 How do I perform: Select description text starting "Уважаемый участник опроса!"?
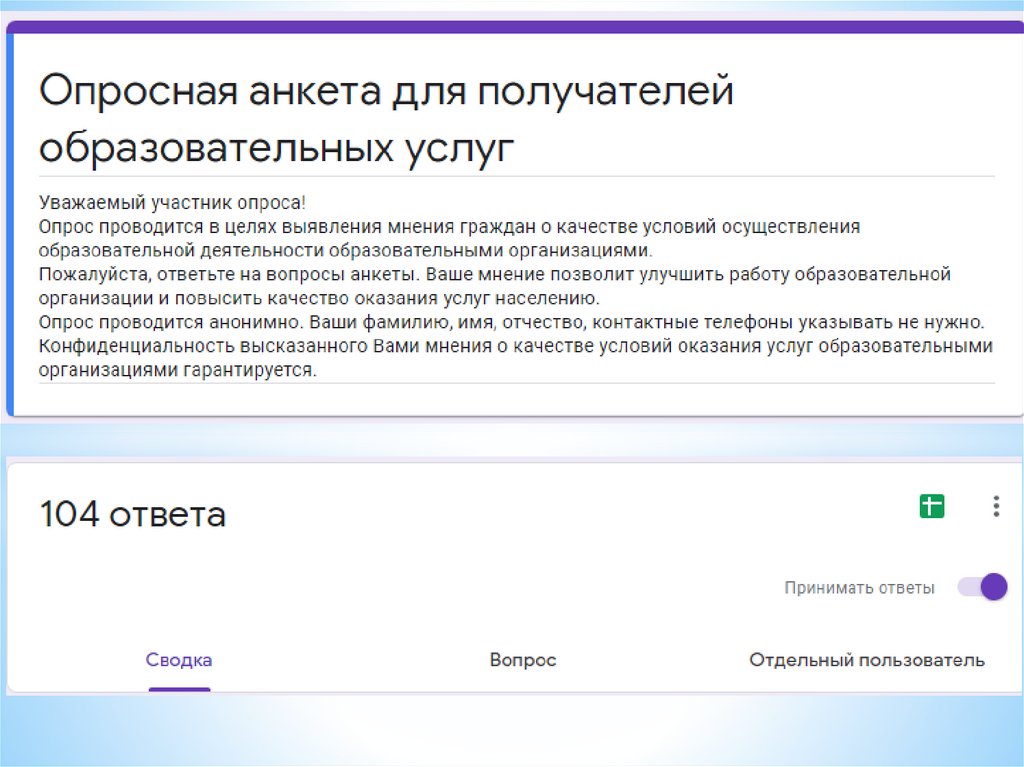516,286
